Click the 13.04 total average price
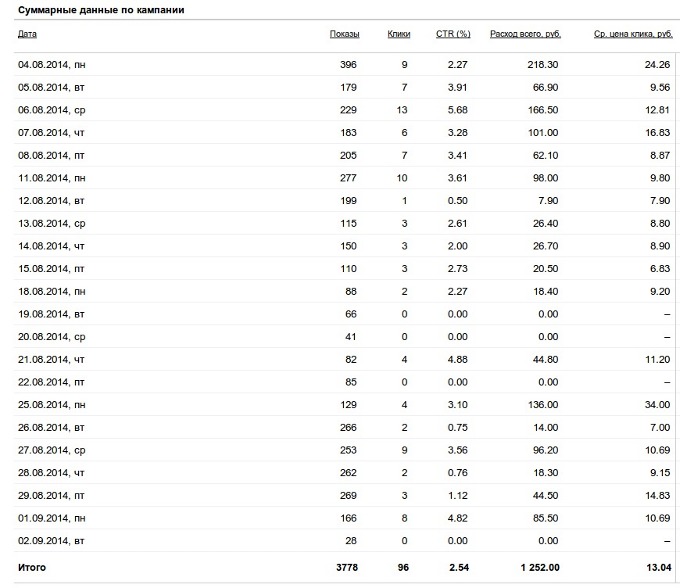 pos(659,568)
